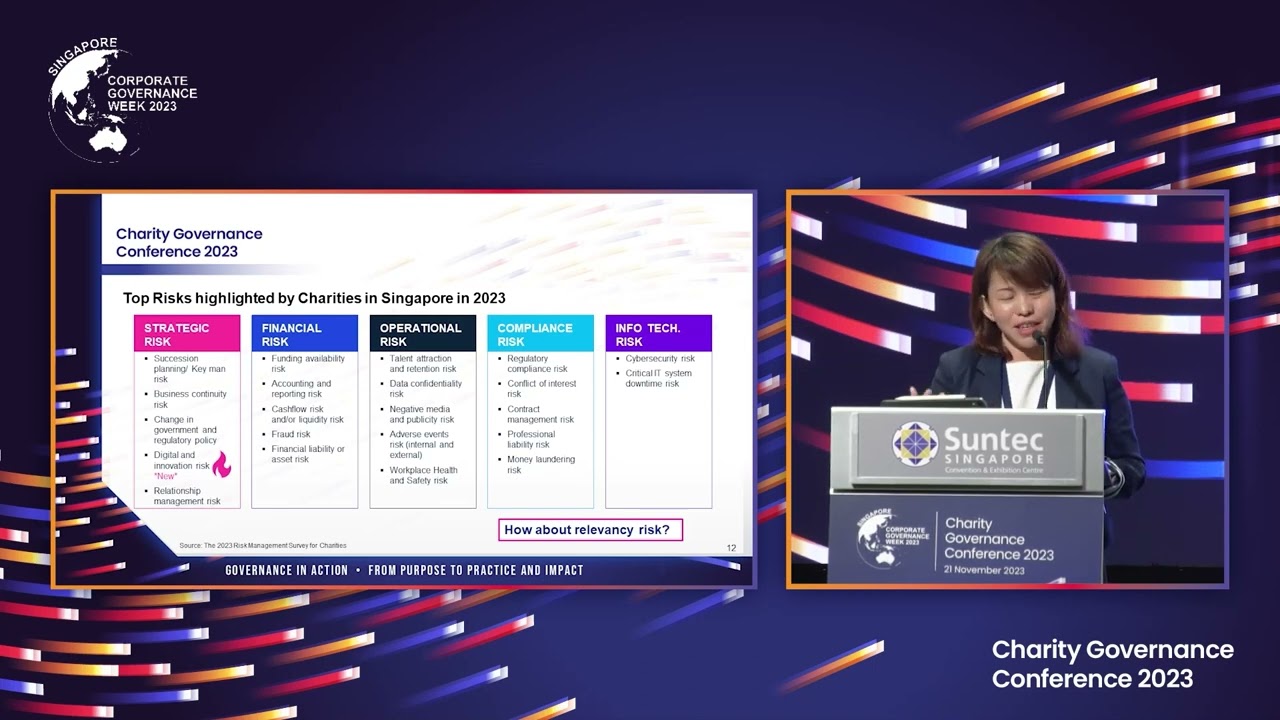This screenshot has height=720, width=1280.
Task: Select the OPERATIONAL RISK column header
Action: [x=422, y=334]
